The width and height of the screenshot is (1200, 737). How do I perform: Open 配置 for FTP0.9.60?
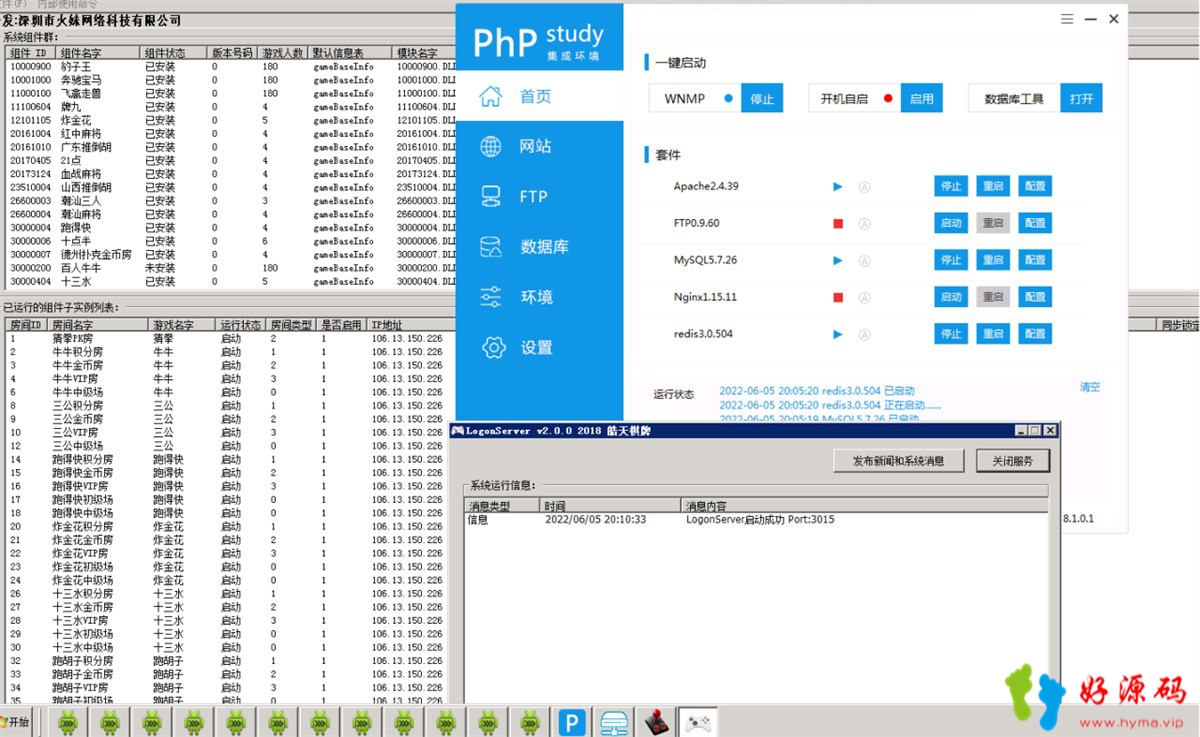(x=1035, y=223)
